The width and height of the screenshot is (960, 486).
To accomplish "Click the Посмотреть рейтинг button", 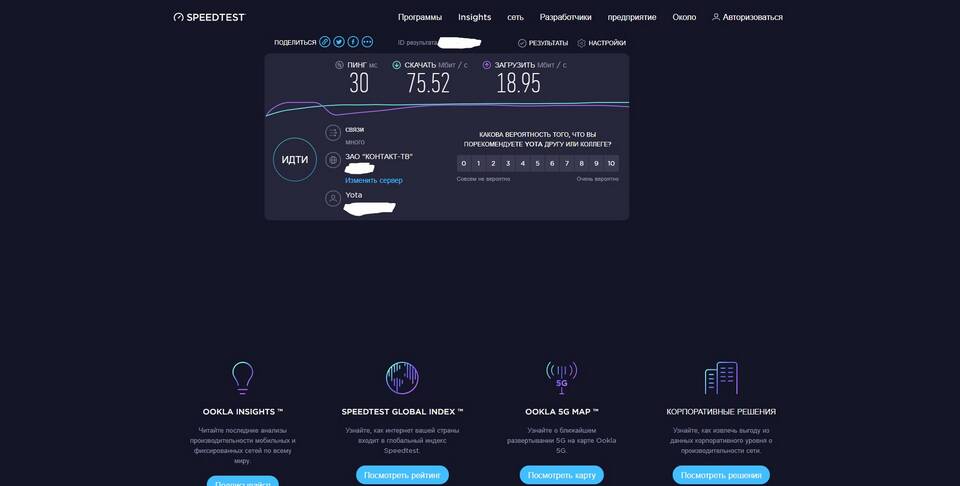I will pyautogui.click(x=402, y=475).
